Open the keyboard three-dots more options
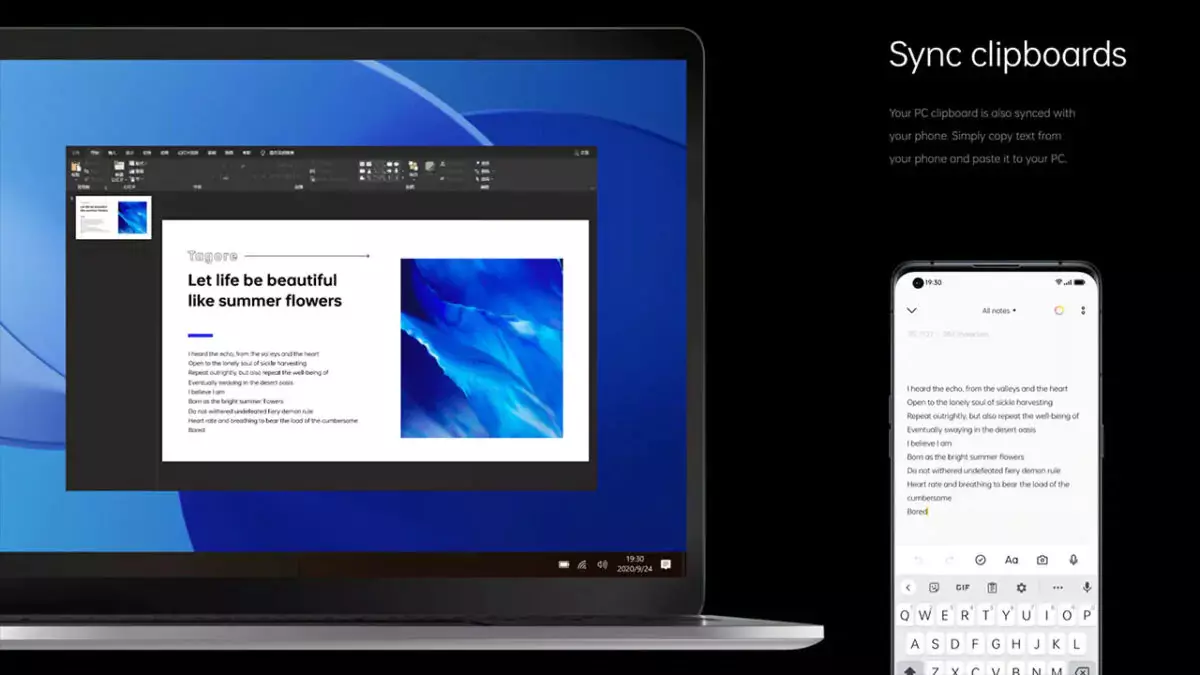The height and width of the screenshot is (675, 1200). click(x=1057, y=588)
